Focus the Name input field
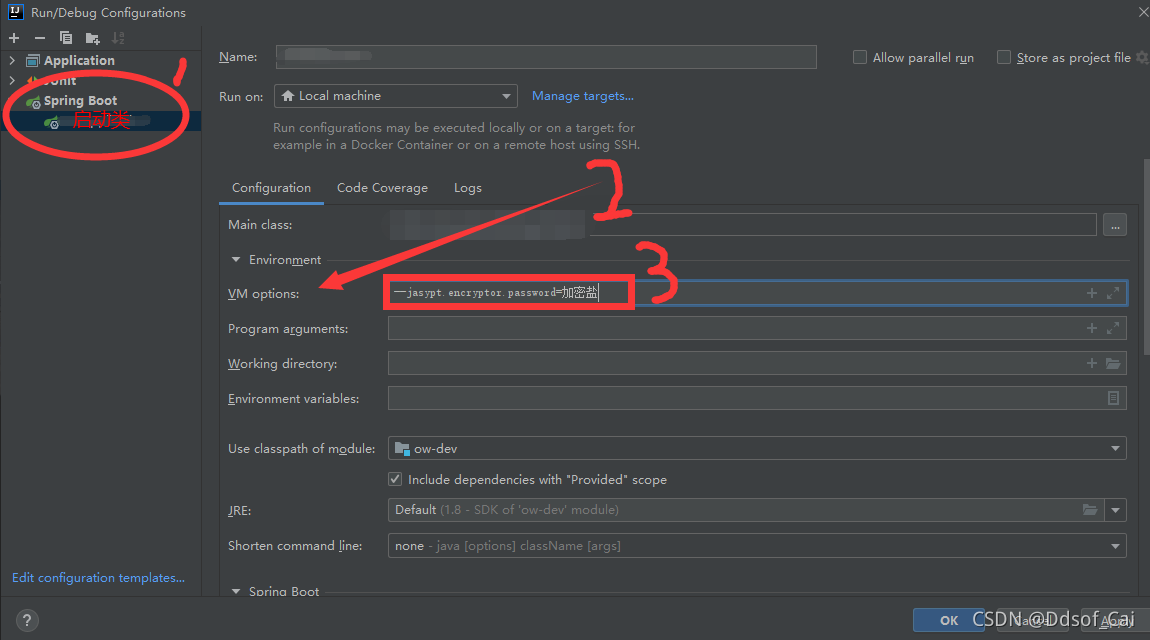The width and height of the screenshot is (1150, 640). pos(546,57)
